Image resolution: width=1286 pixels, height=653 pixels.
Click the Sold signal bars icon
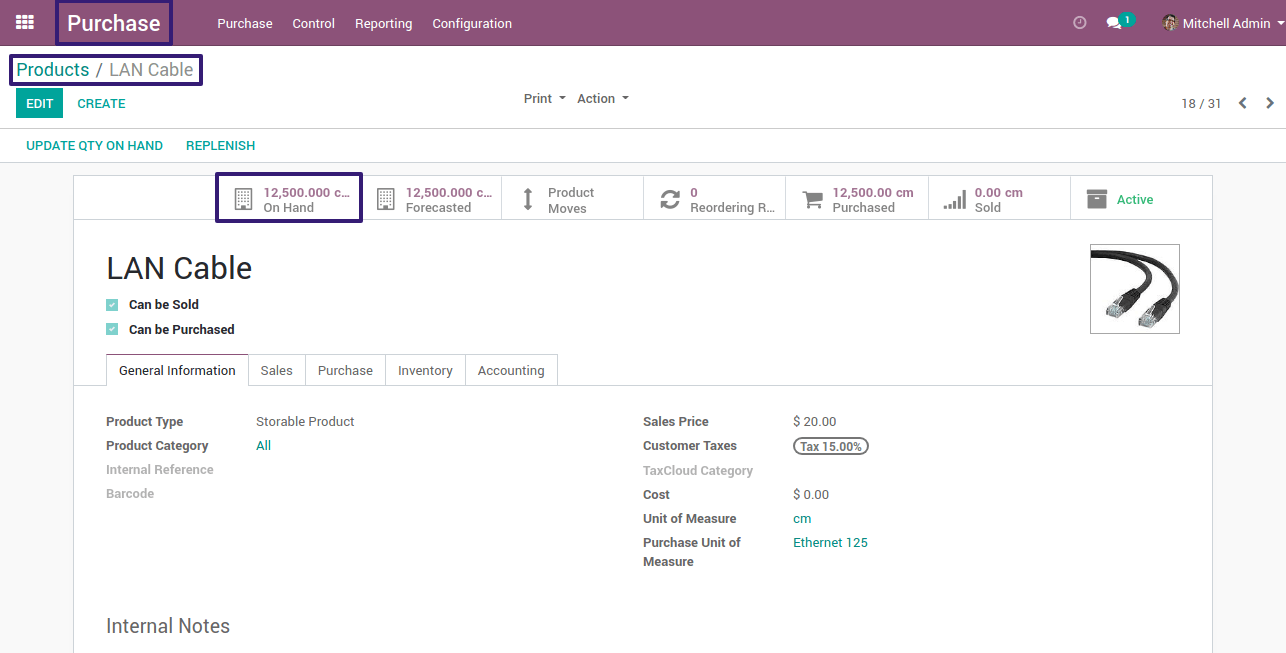tap(955, 200)
